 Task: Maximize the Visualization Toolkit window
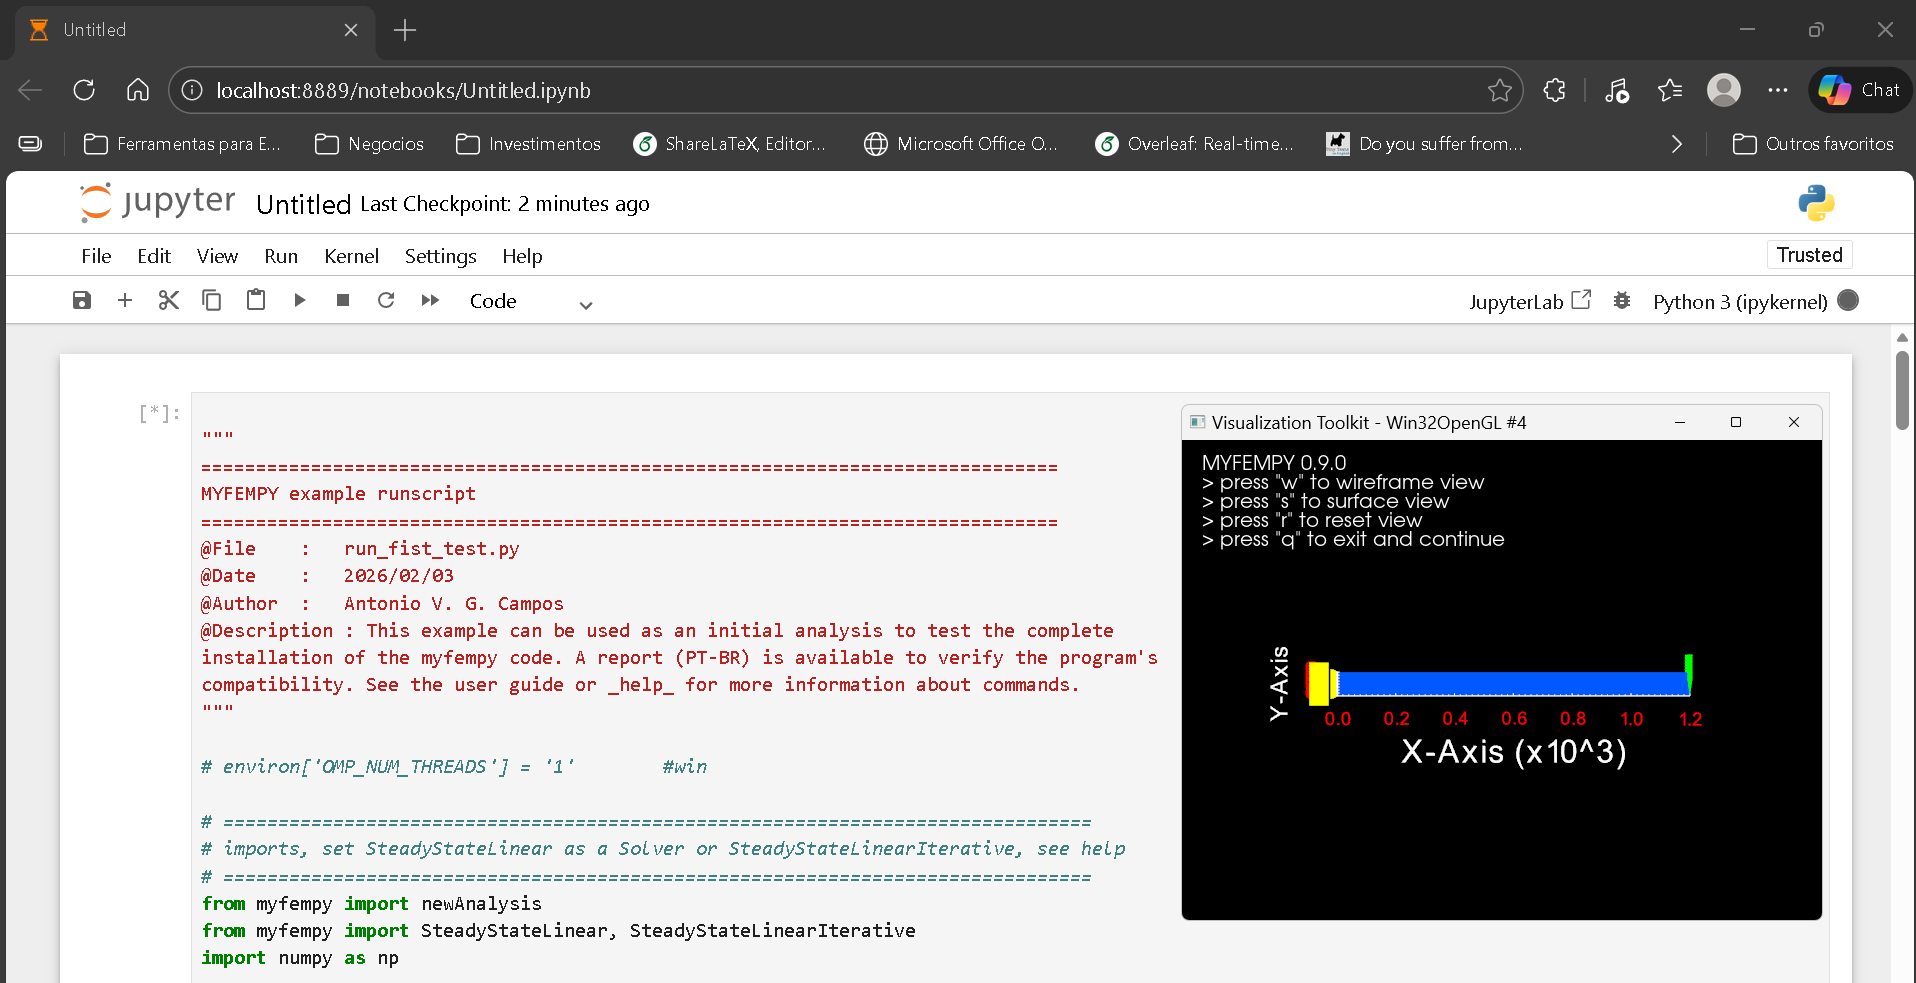tap(1736, 422)
